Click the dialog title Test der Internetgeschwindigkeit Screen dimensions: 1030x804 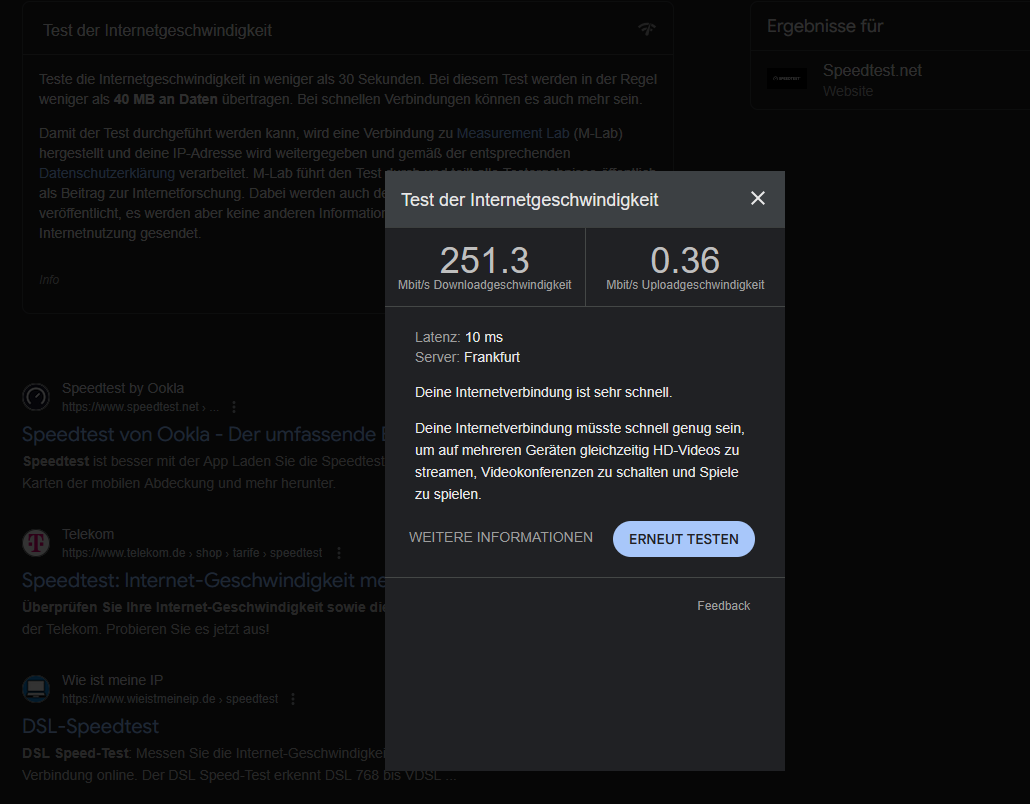pyautogui.click(x=529, y=200)
